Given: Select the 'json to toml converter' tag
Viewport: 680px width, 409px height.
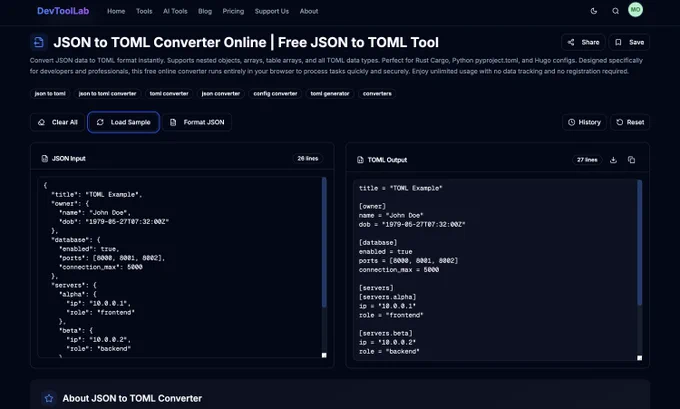Looking at the screenshot, I should tap(108, 93).
